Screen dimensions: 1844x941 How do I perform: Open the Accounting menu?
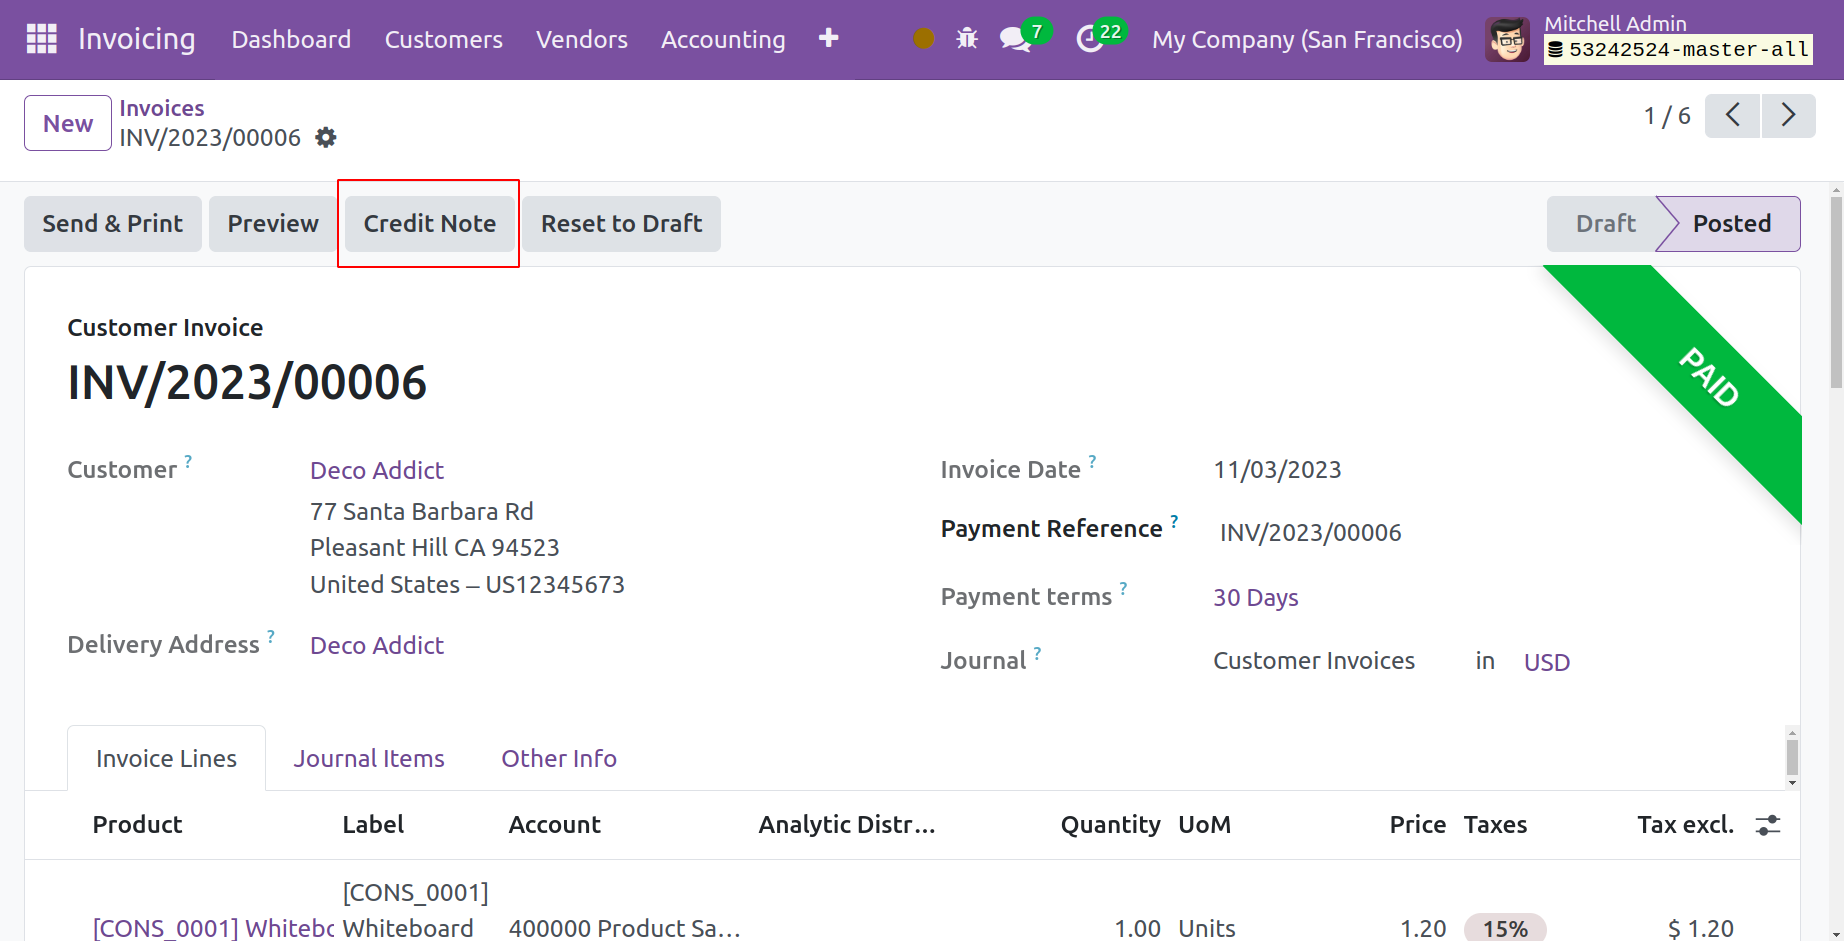click(723, 39)
